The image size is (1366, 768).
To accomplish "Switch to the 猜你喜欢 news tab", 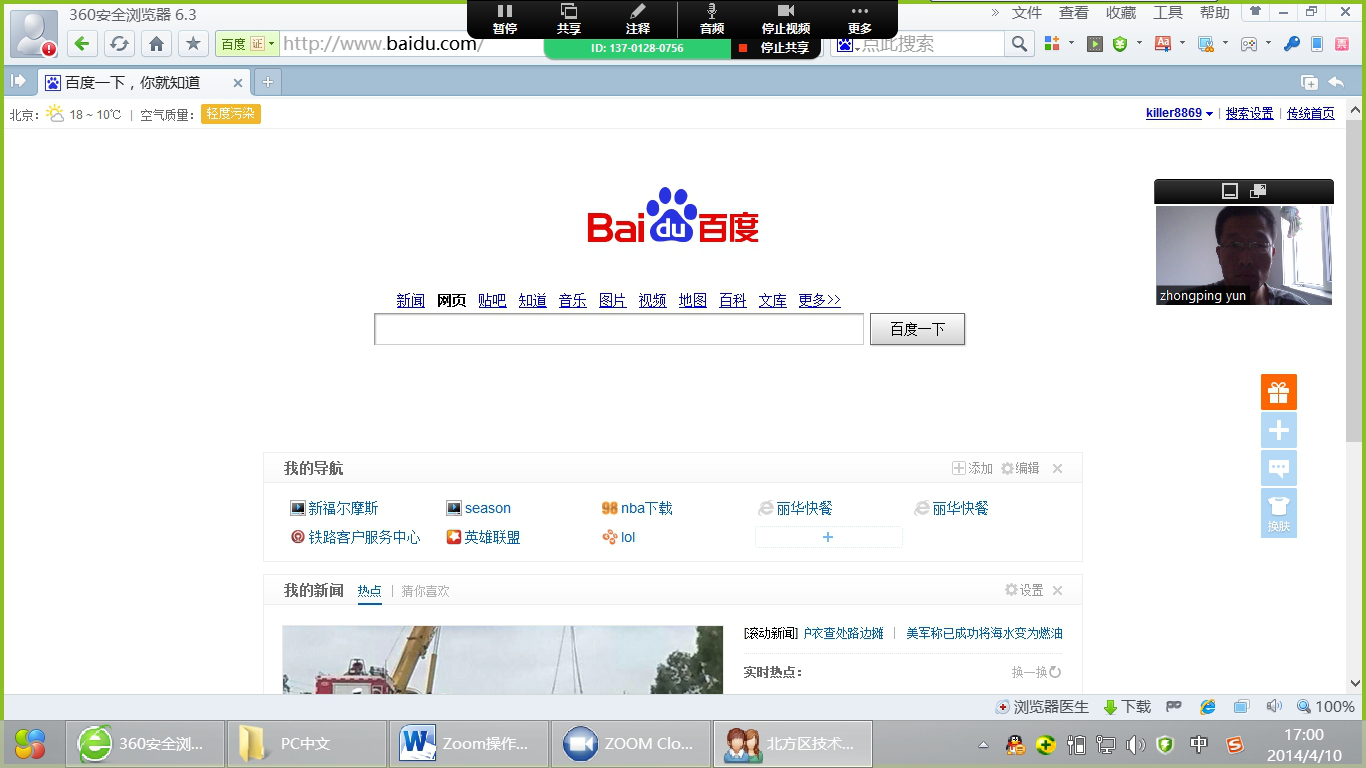I will click(x=425, y=591).
